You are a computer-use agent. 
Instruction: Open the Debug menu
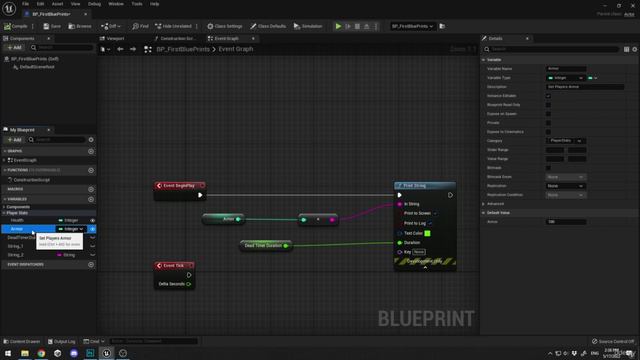click(94, 4)
